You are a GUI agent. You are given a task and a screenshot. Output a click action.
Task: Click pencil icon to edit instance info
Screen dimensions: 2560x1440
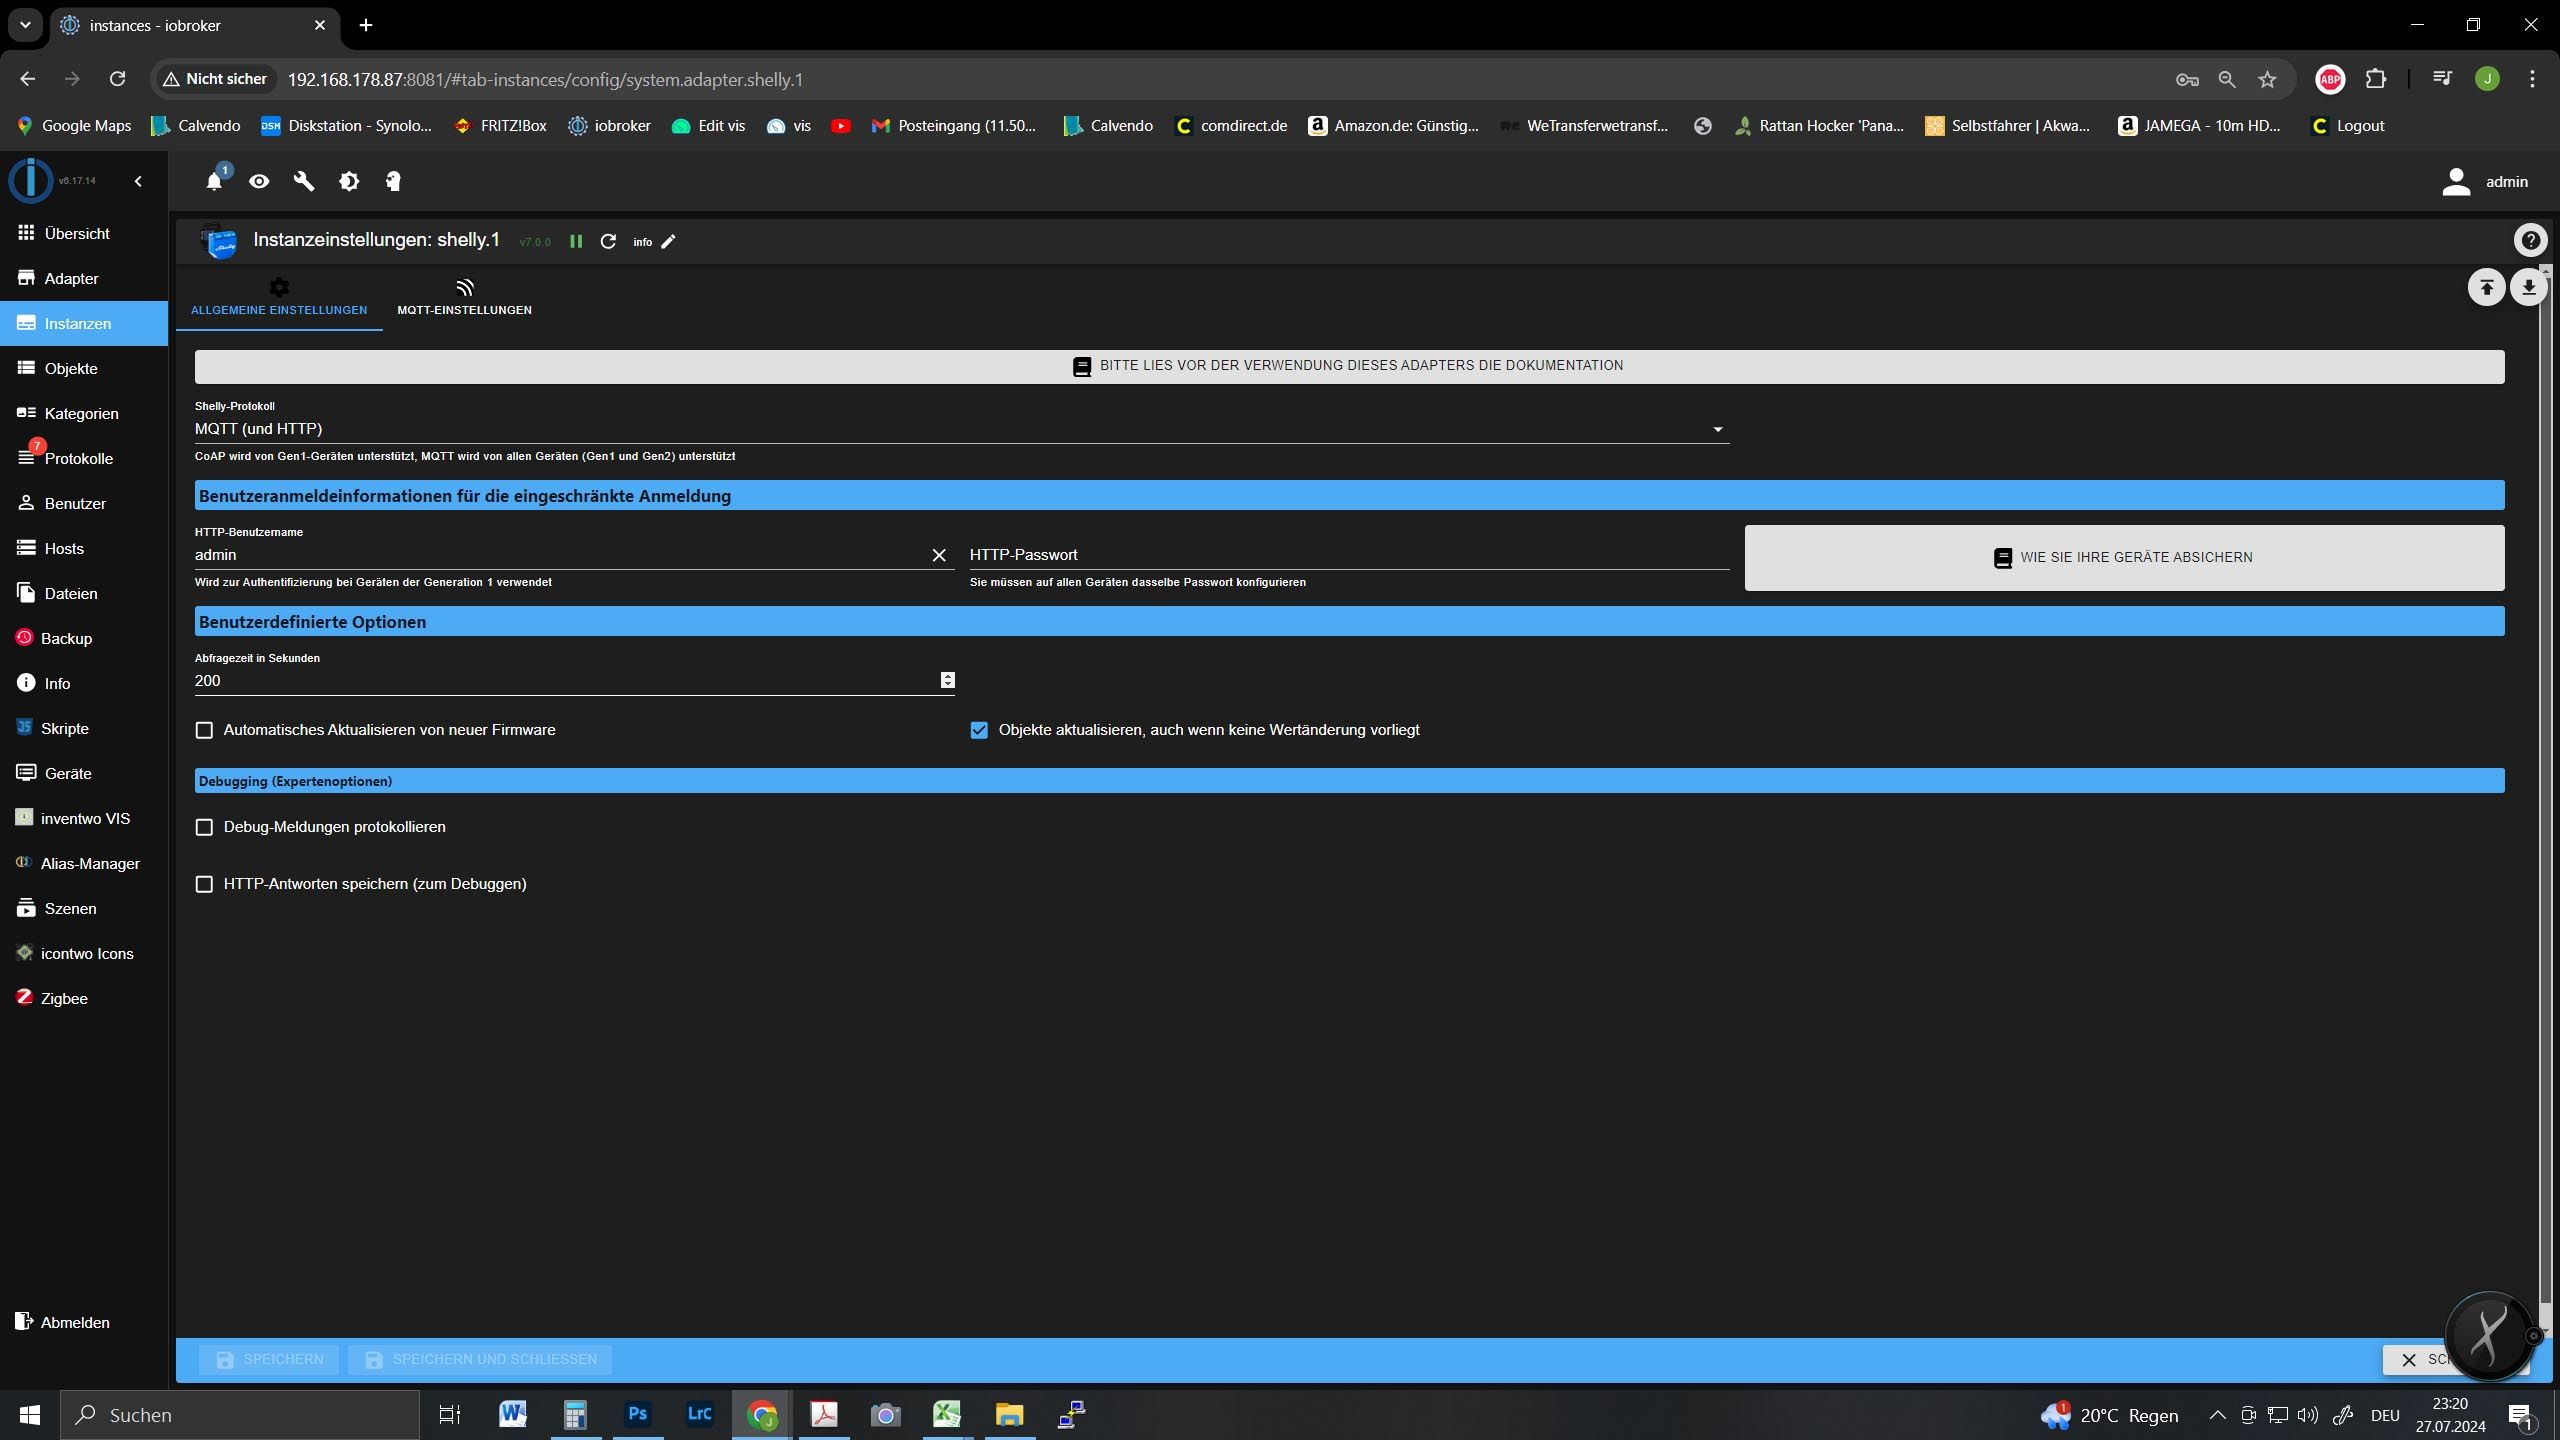pyautogui.click(x=669, y=241)
